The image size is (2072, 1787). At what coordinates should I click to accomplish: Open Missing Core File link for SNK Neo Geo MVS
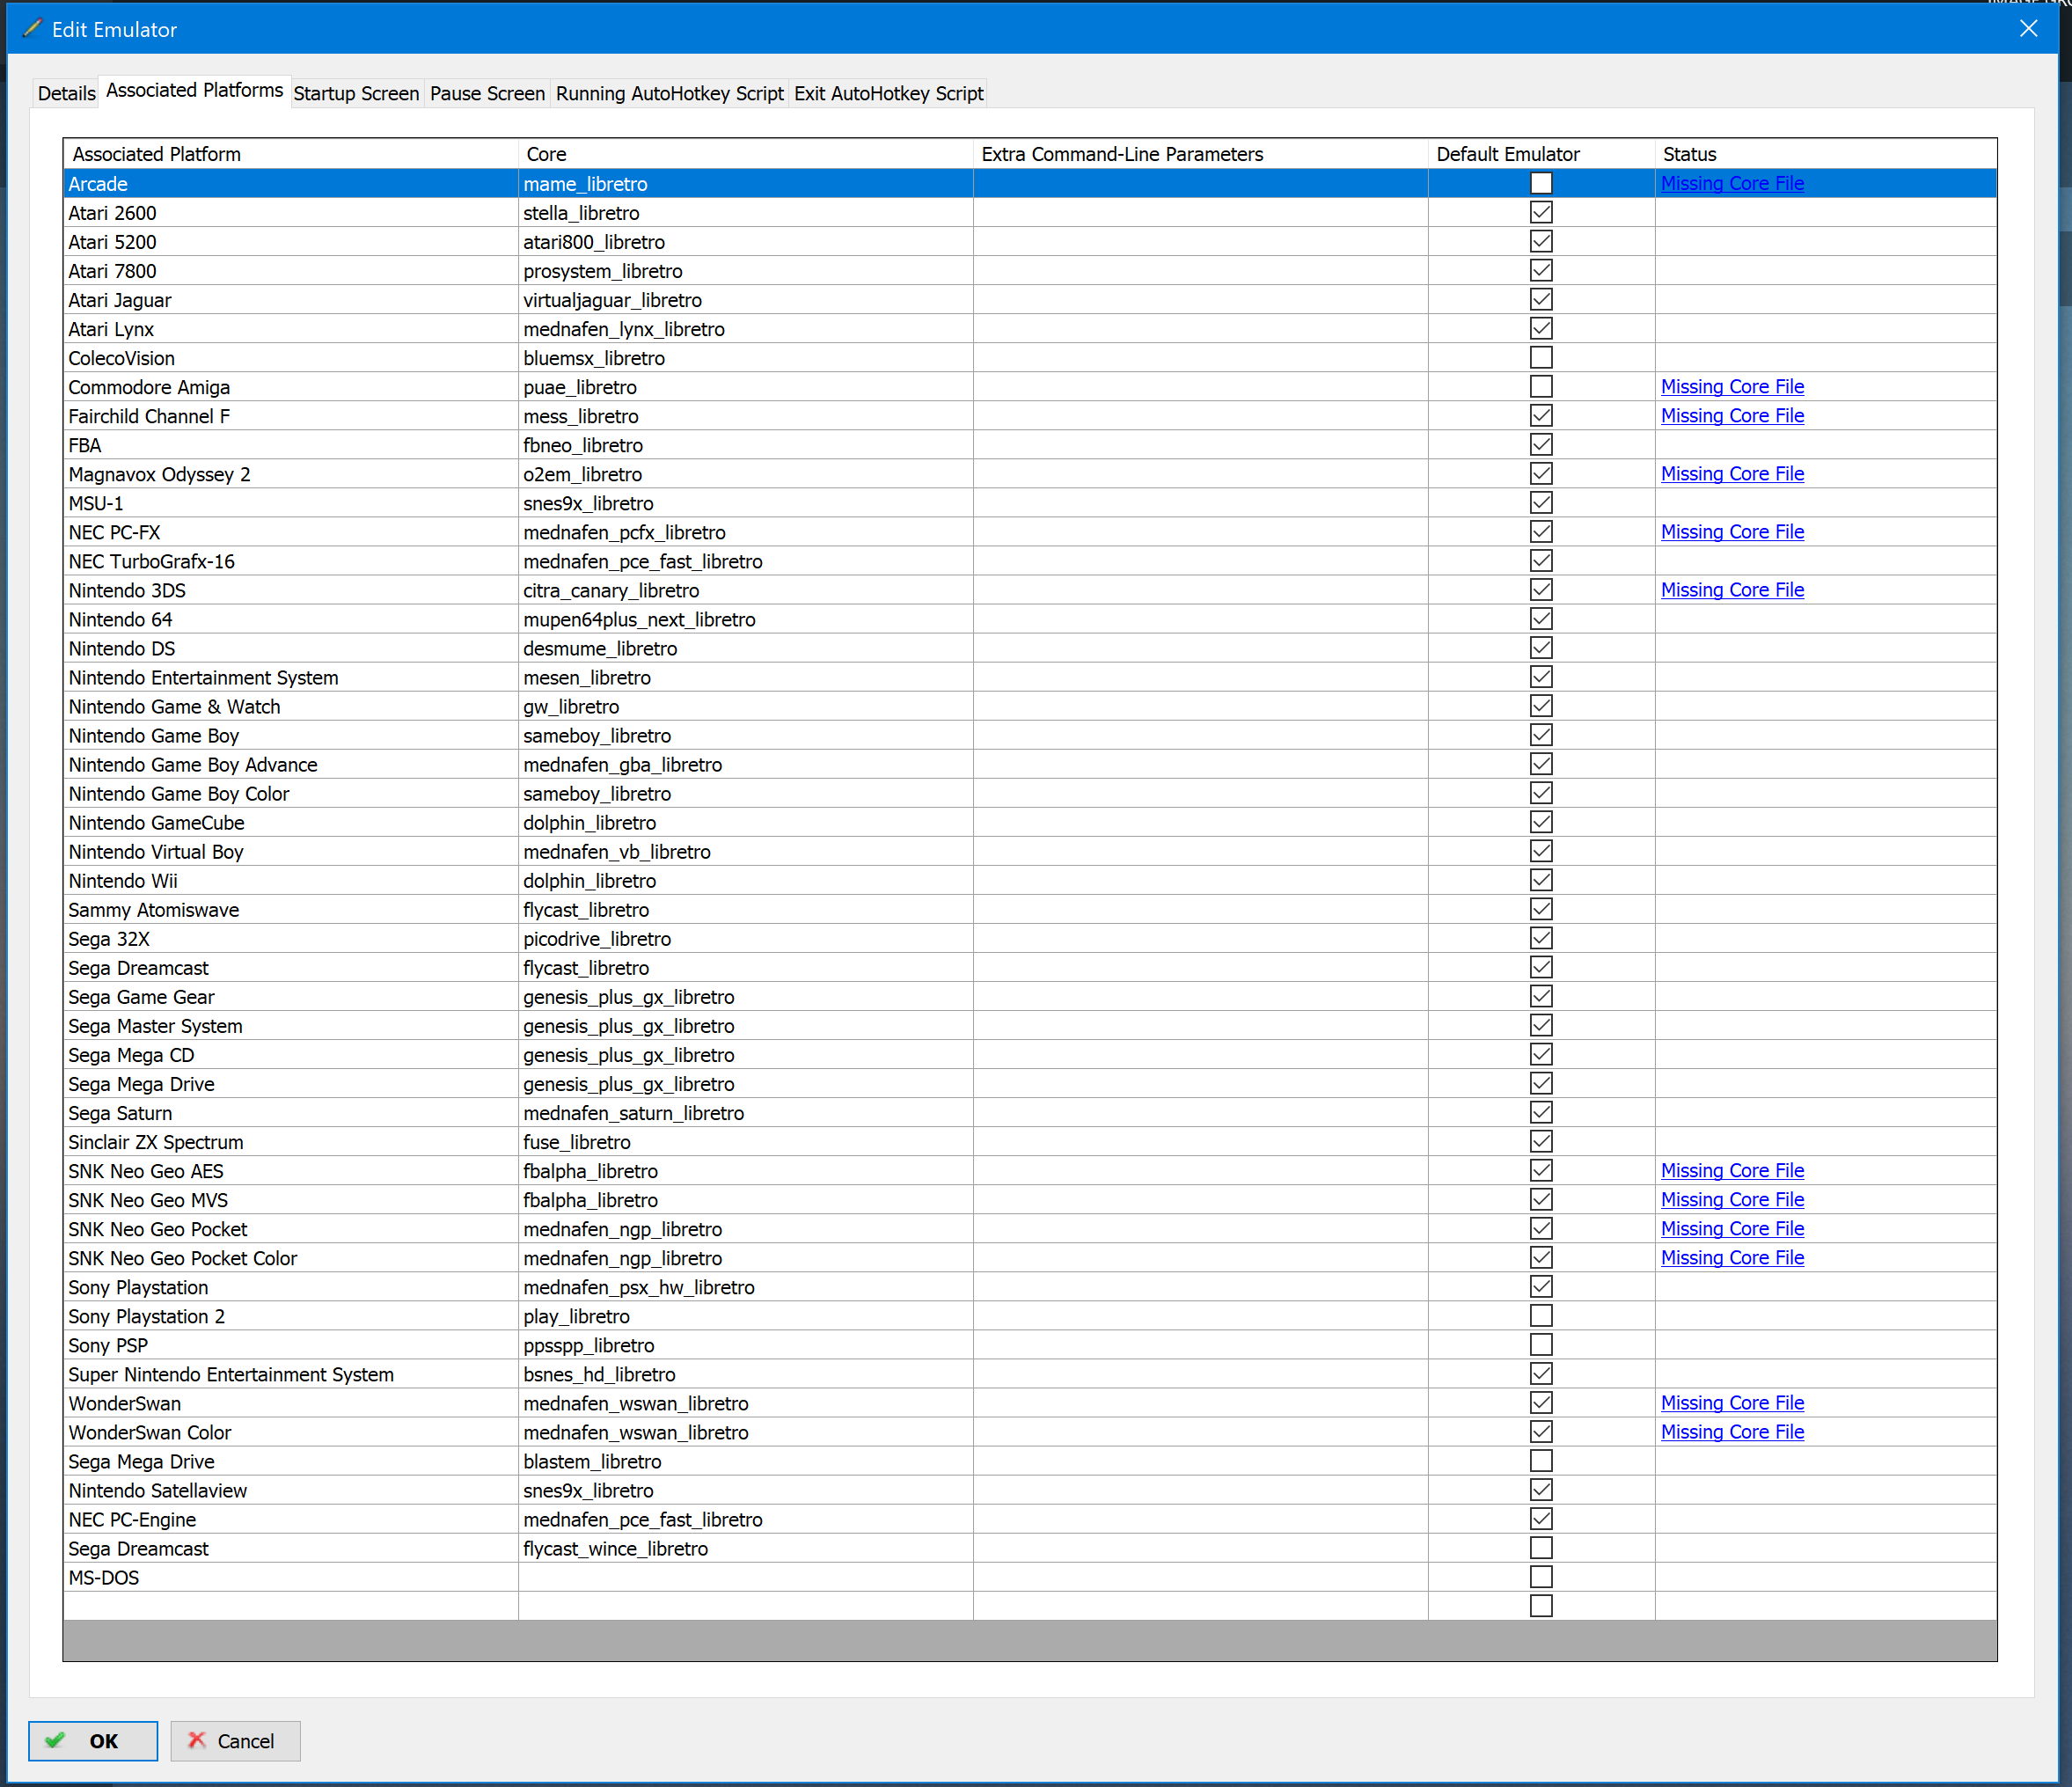1732,1199
